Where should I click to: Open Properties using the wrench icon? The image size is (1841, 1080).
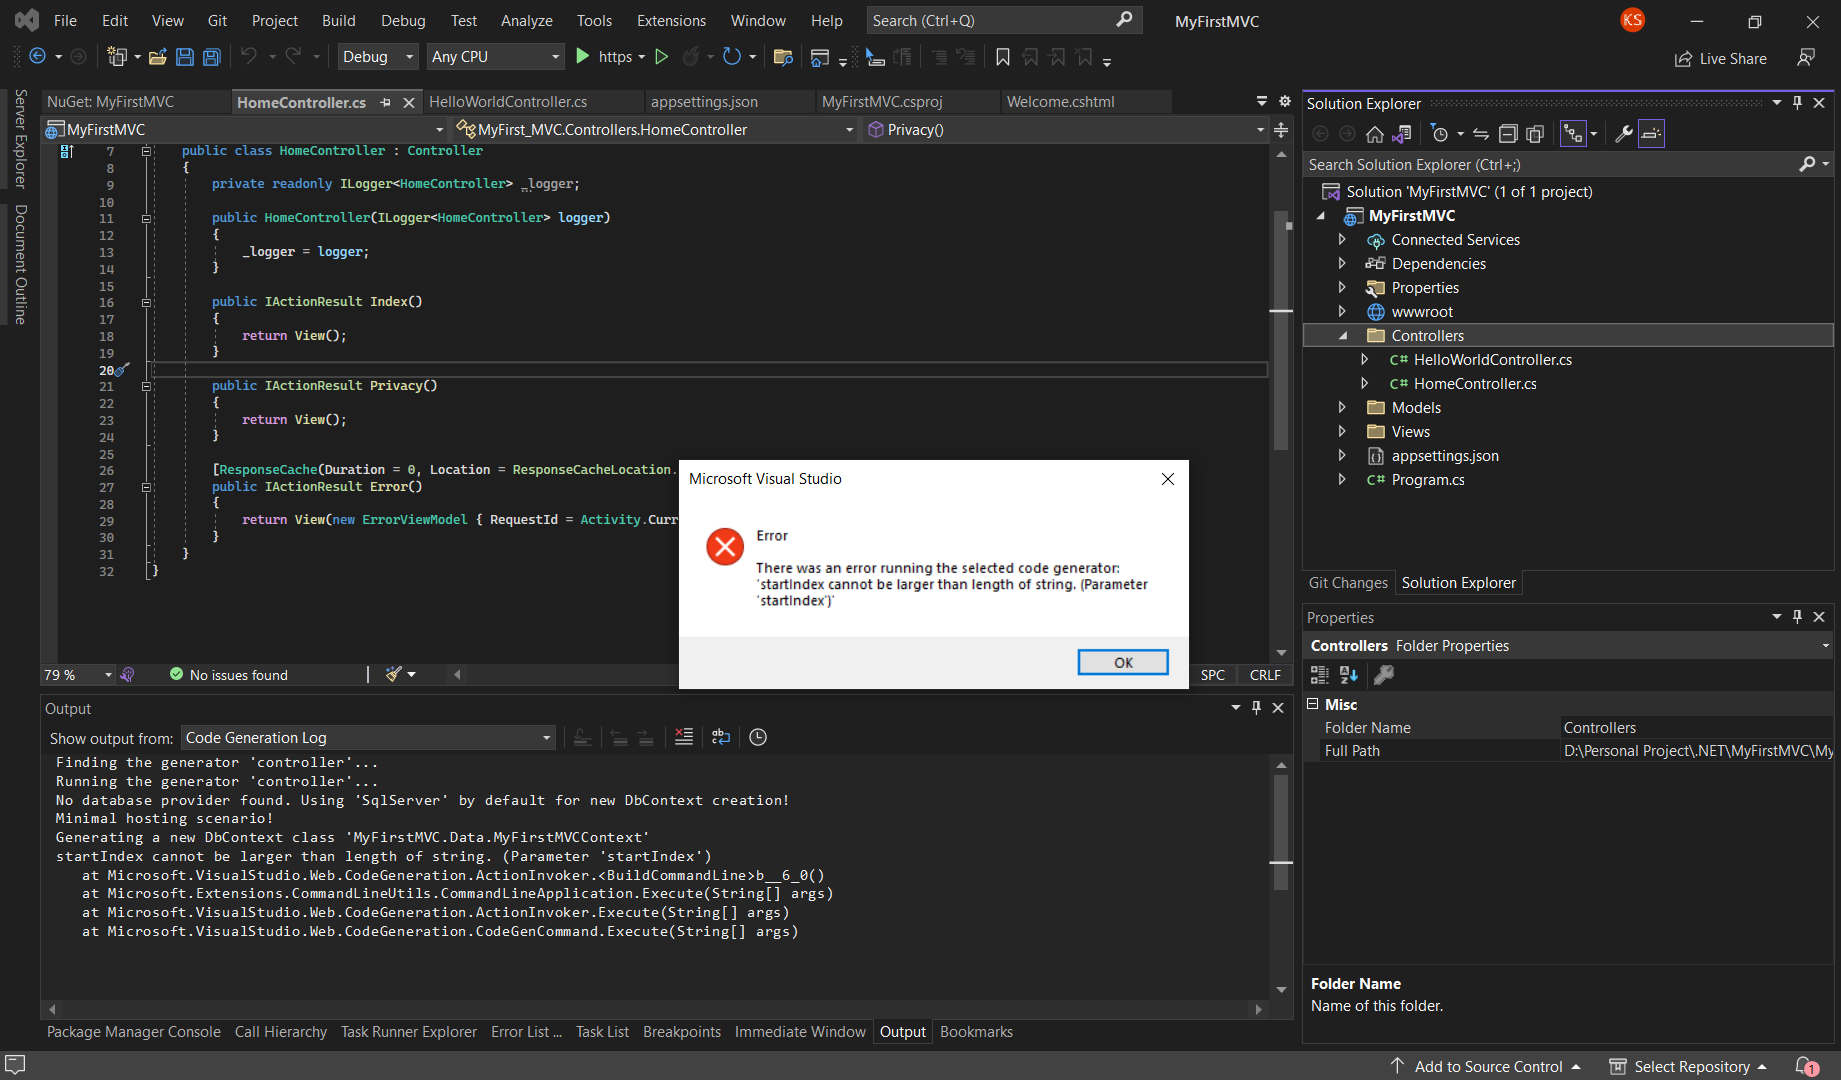coord(1624,133)
